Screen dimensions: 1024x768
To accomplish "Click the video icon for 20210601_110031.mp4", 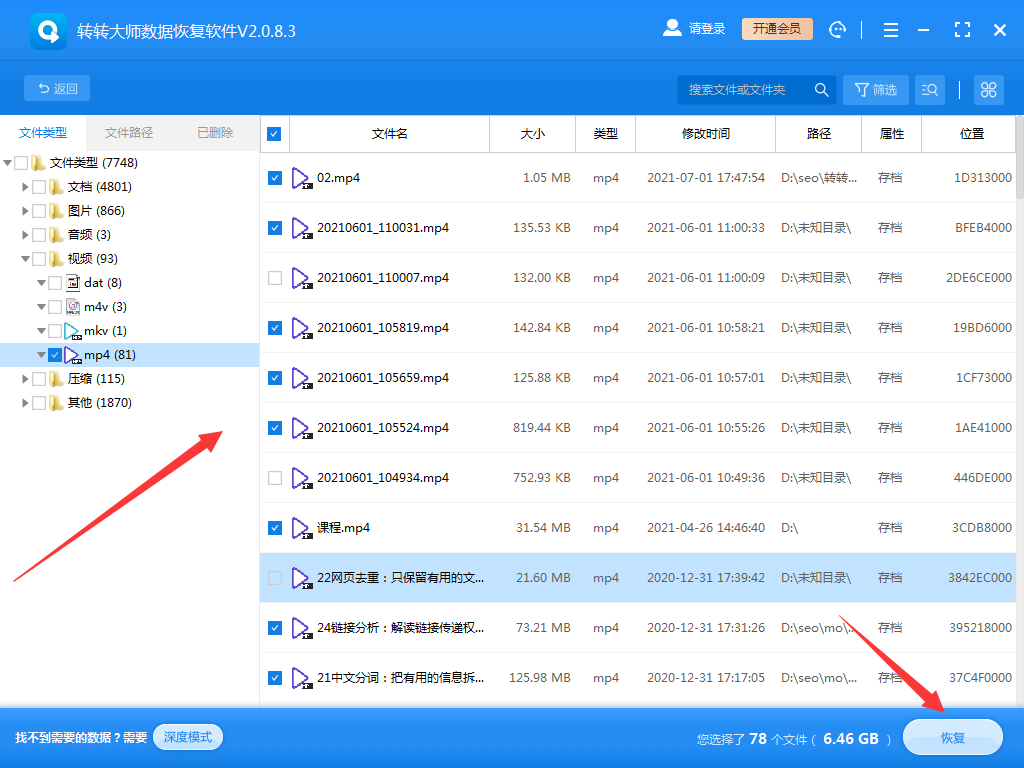I will click(302, 229).
